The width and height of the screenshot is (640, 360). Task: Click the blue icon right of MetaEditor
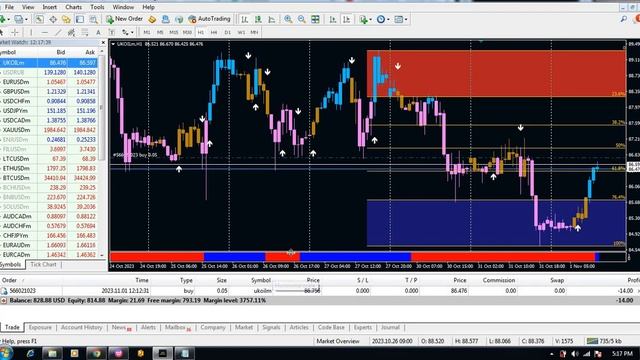pos(165,19)
